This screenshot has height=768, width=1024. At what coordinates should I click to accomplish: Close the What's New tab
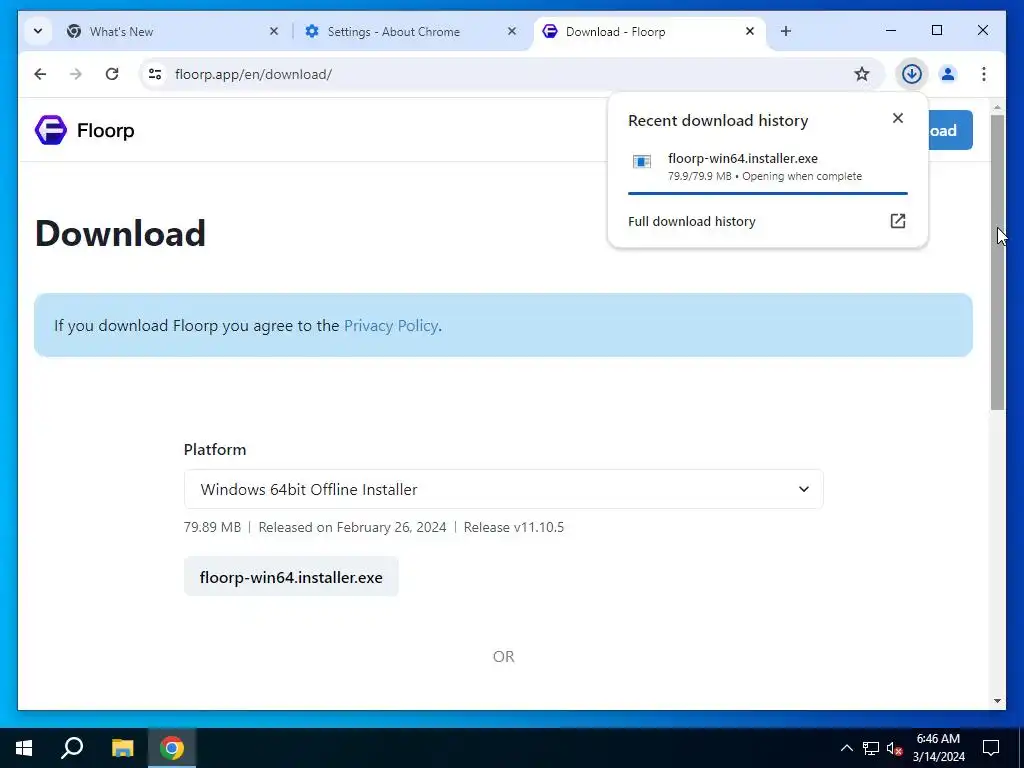coord(274,31)
